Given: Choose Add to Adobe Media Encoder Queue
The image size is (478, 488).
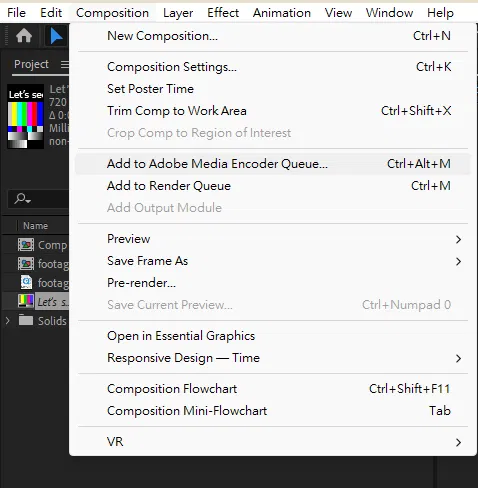Looking at the screenshot, I should (273, 164).
